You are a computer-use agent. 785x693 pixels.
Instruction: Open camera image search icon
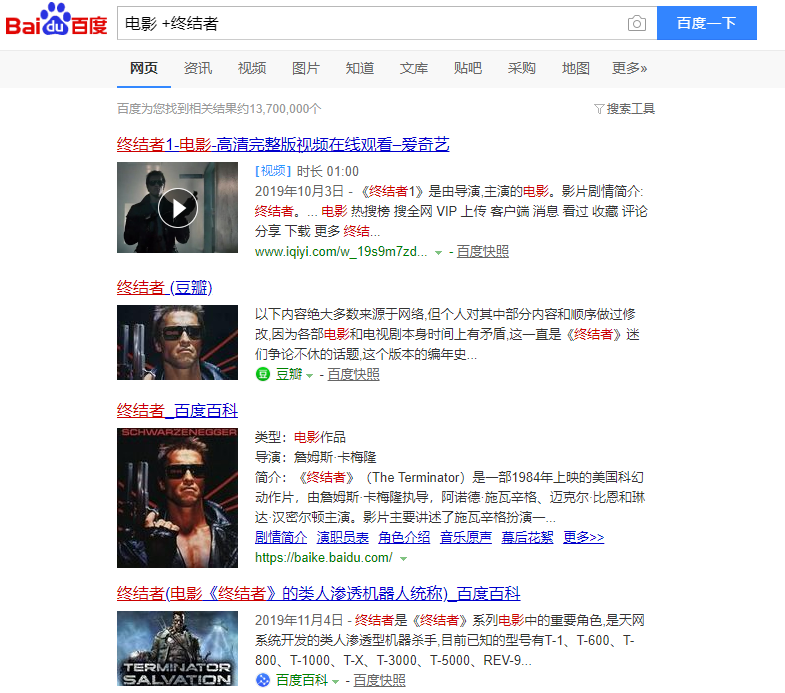pyautogui.click(x=636, y=23)
